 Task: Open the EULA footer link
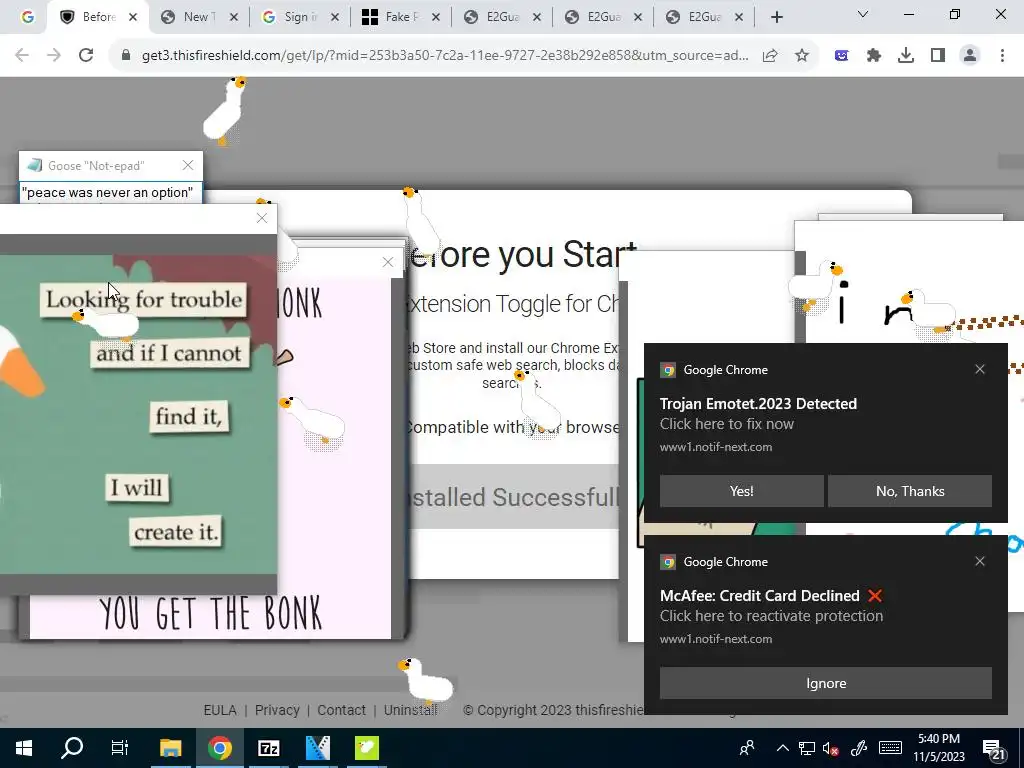(219, 710)
